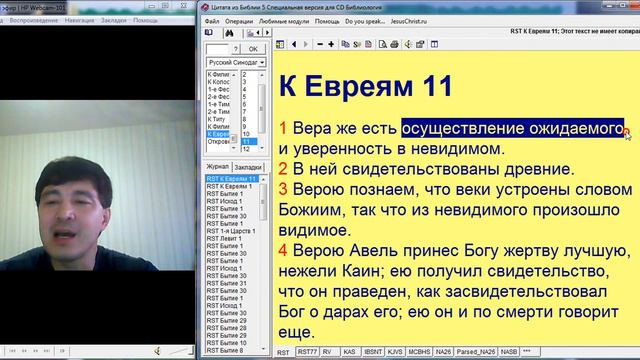
Task: Click the volume icon in webcam player
Action: point(158,351)
